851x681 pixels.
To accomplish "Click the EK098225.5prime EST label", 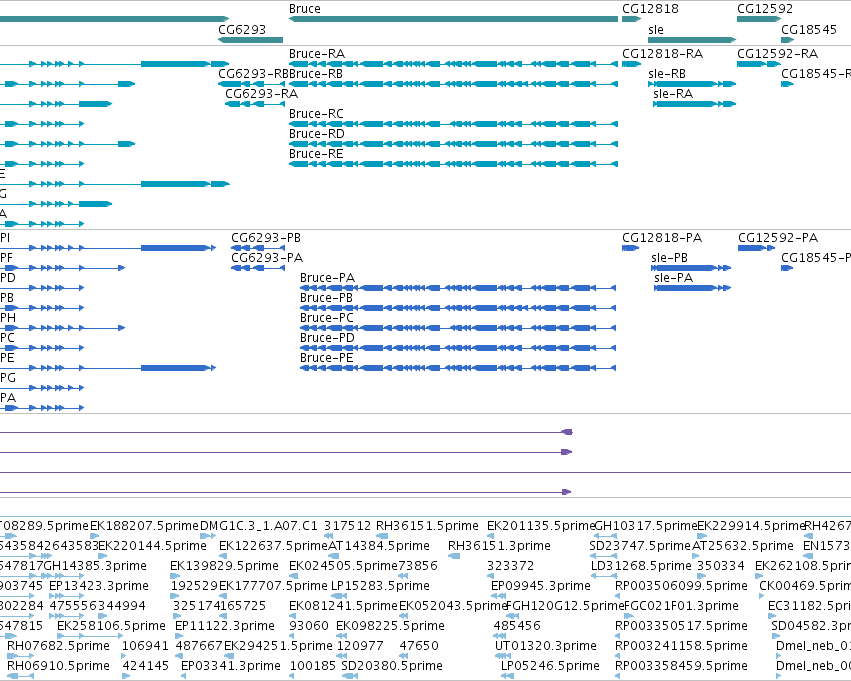I will [390, 626].
